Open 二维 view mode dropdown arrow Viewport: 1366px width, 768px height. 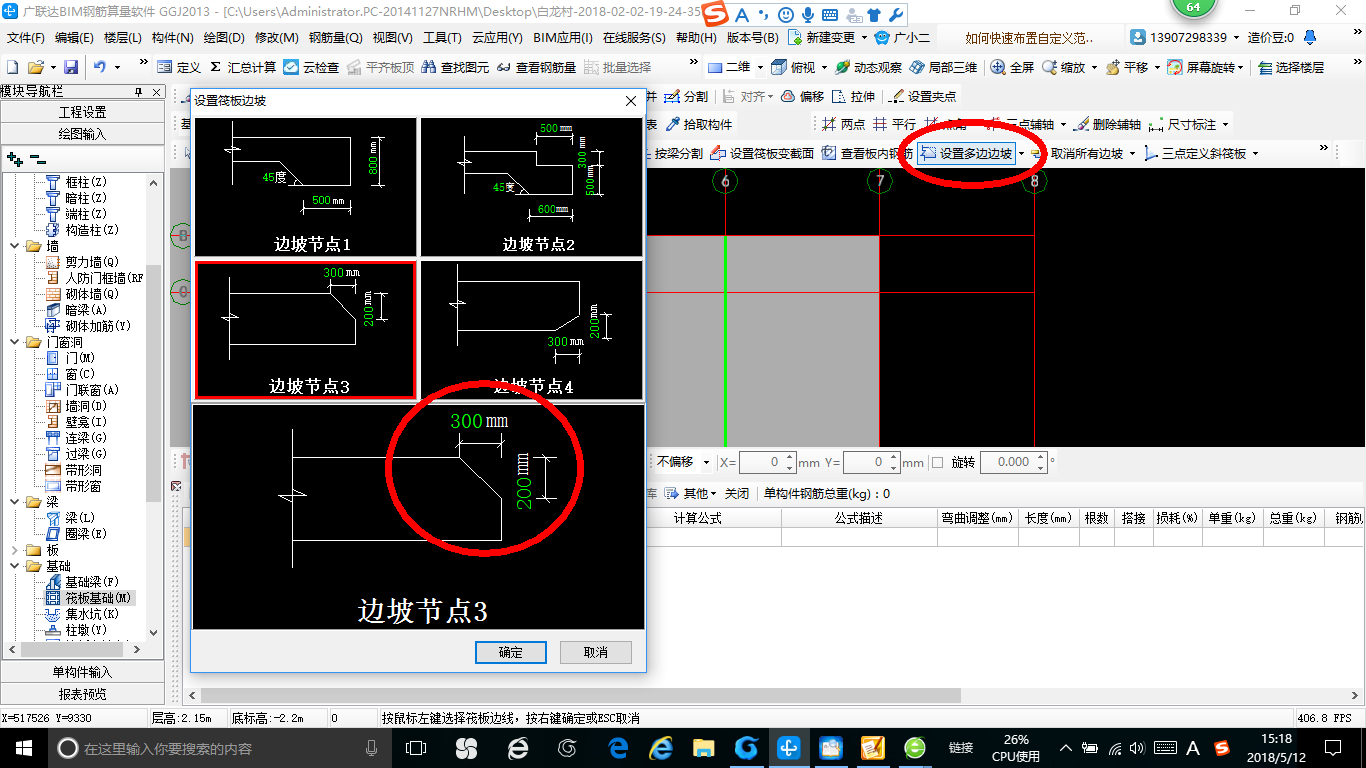click(x=761, y=67)
